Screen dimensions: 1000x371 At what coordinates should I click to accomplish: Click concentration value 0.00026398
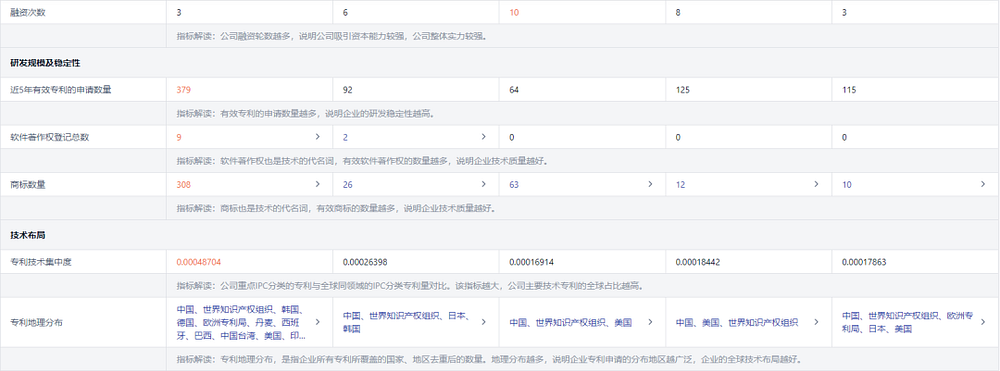(x=365, y=262)
